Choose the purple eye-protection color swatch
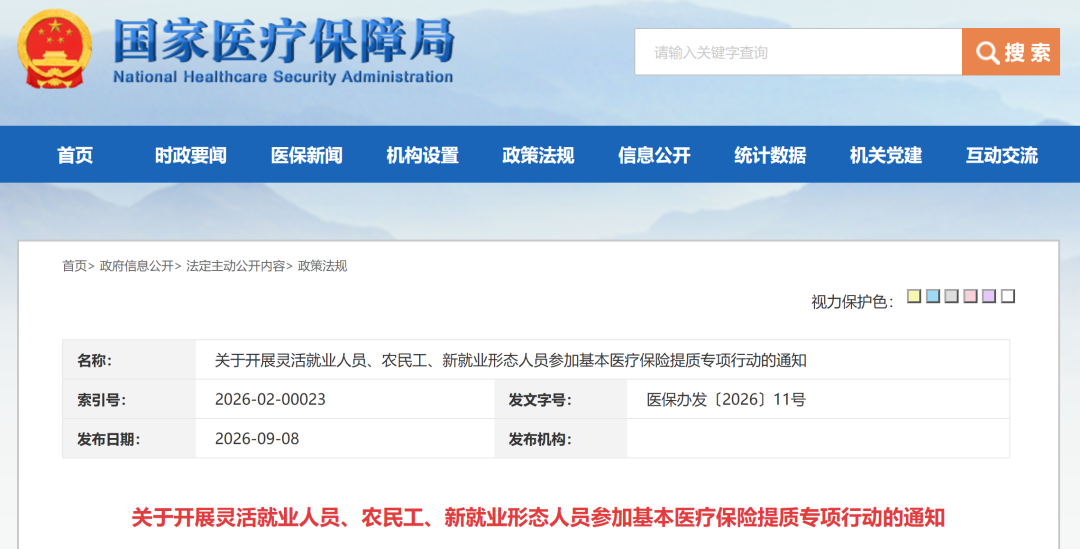1080x549 pixels. tap(989, 296)
